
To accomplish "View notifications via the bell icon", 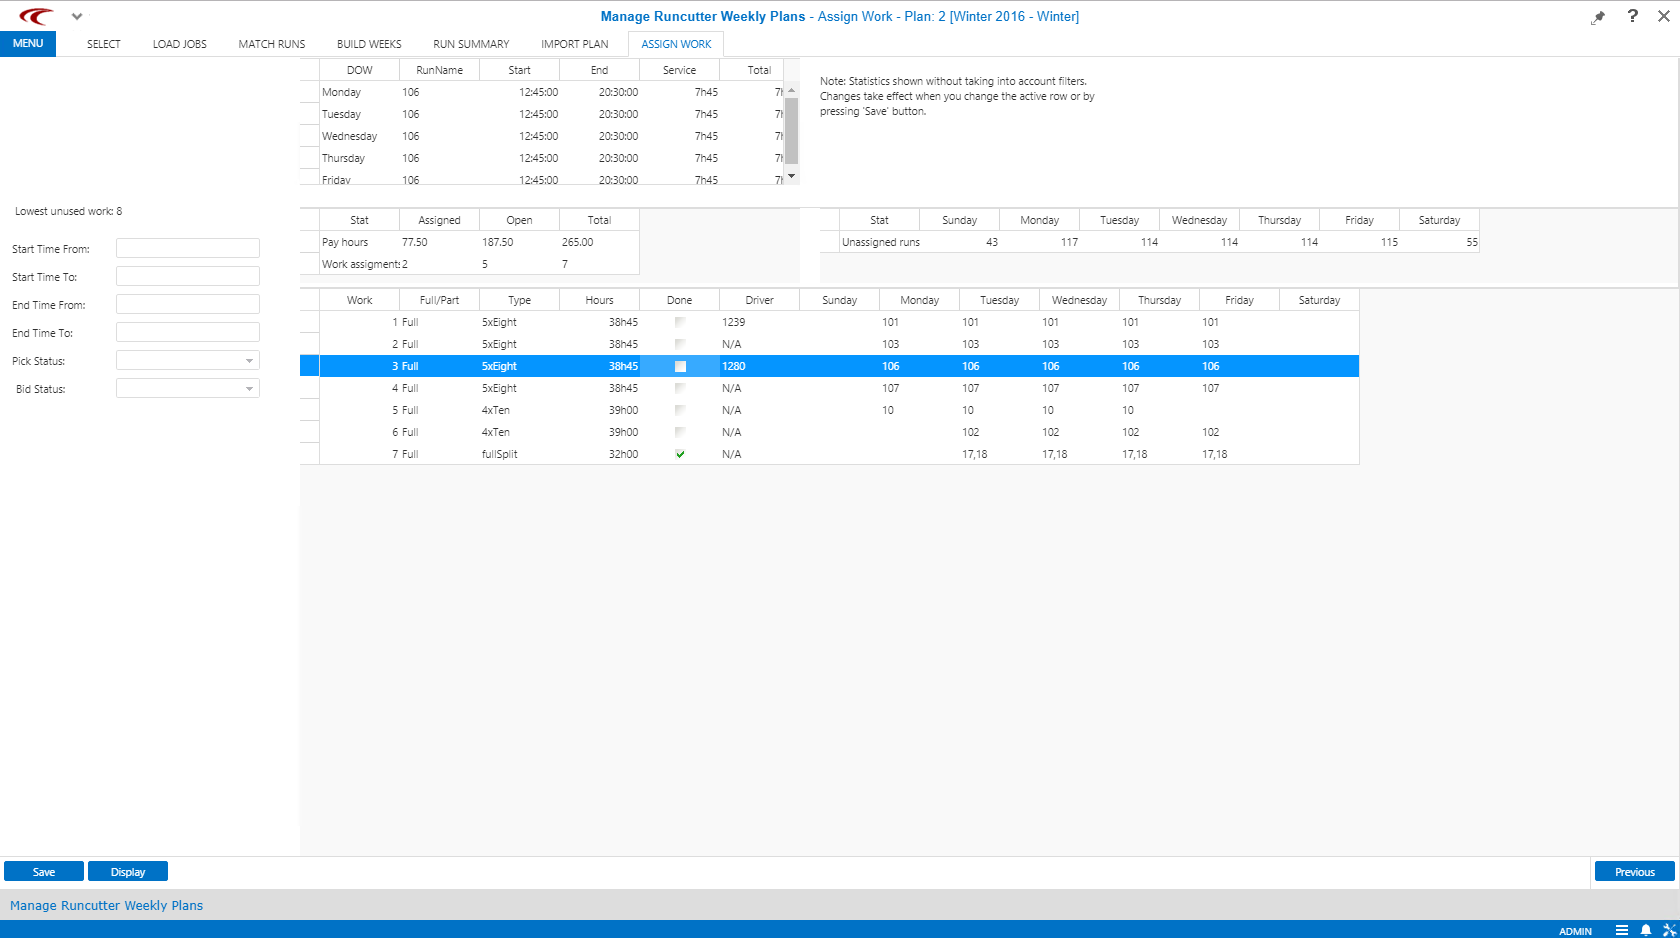I will point(1646,930).
